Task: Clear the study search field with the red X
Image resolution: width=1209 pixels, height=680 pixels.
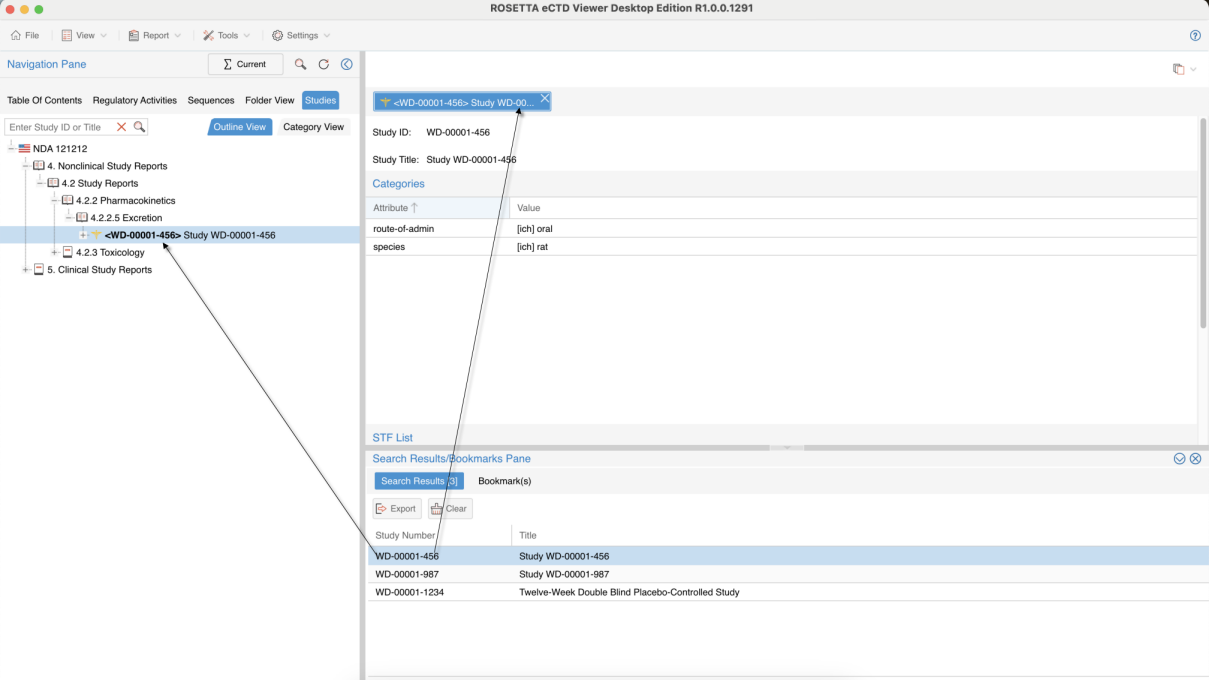Action: tap(122, 127)
